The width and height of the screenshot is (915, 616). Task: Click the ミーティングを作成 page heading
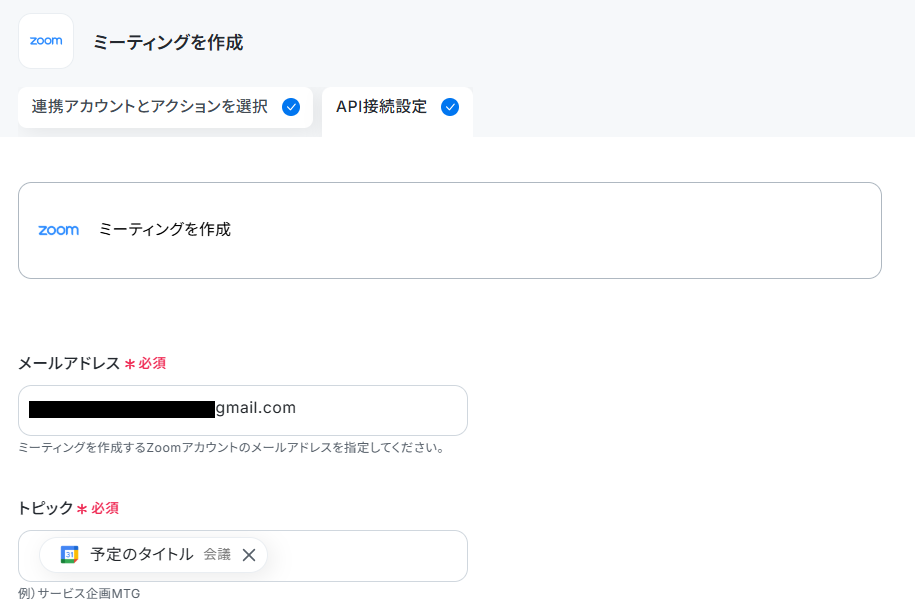tap(168, 43)
